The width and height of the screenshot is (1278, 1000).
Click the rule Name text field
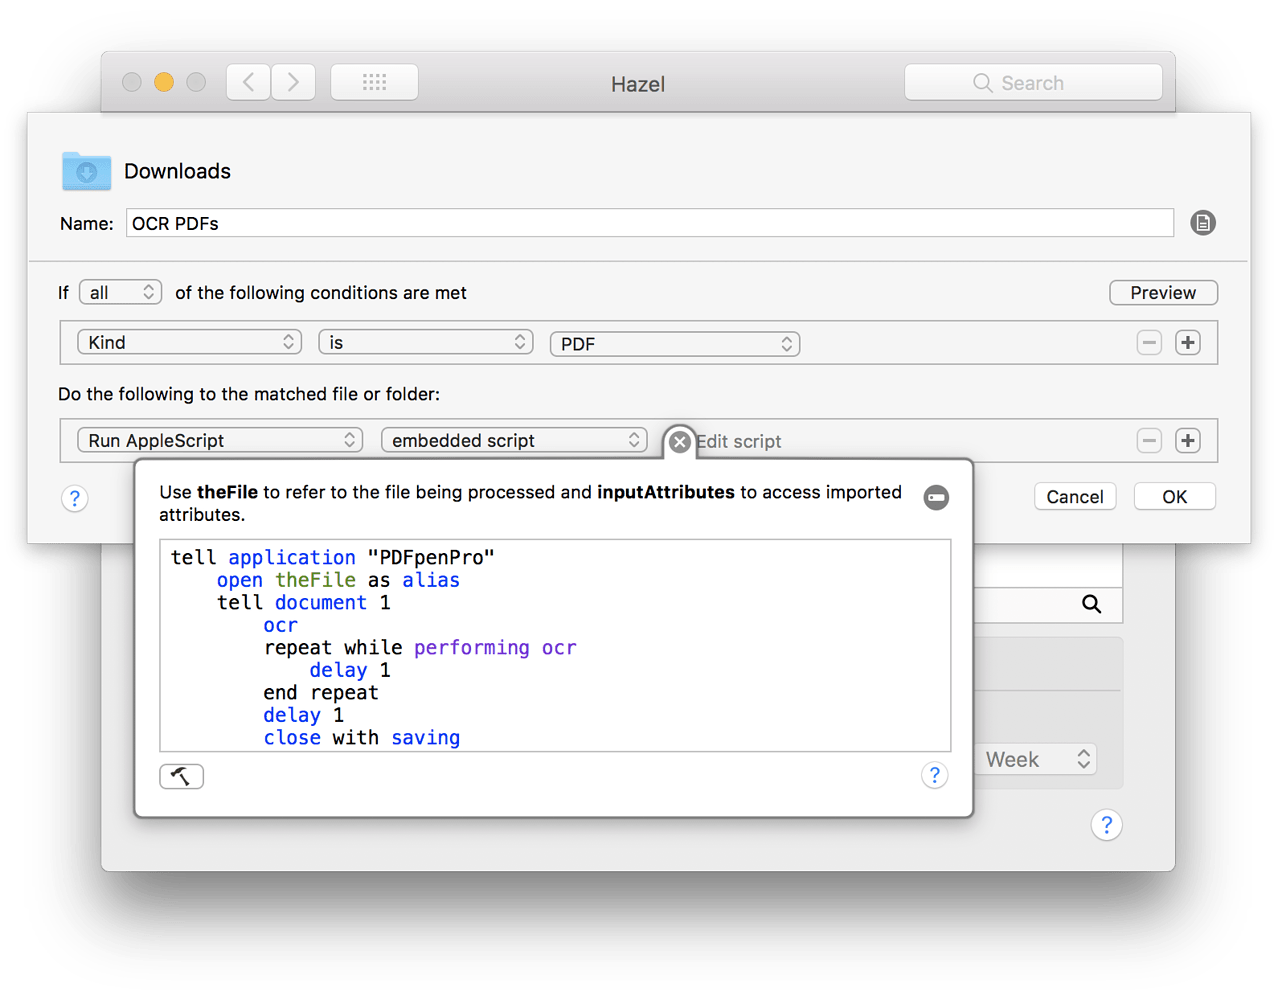pos(649,223)
